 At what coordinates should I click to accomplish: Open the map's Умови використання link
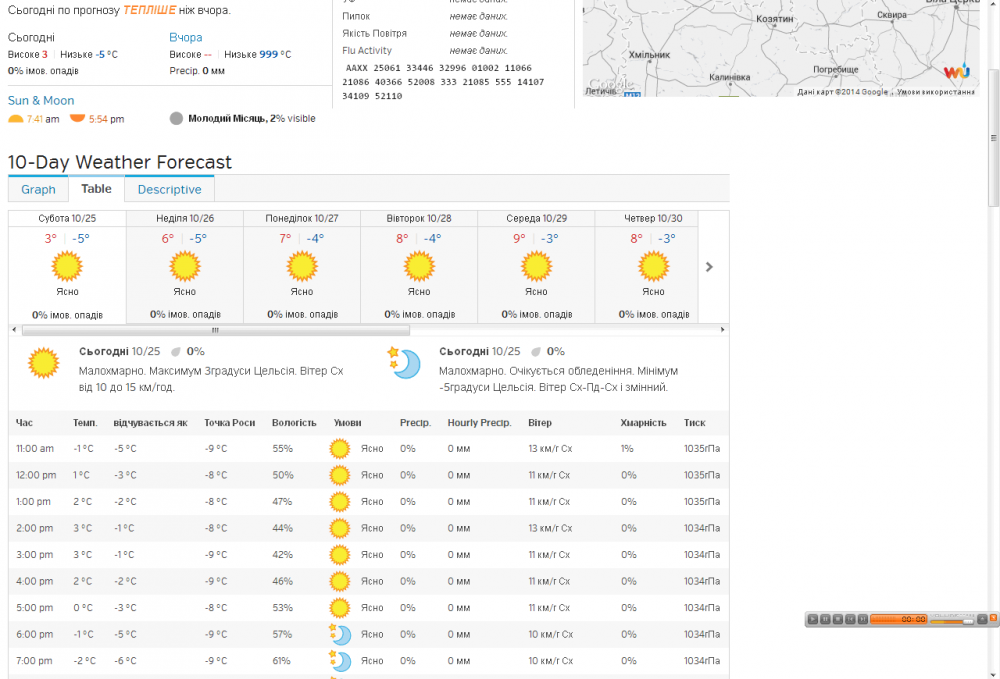(x=936, y=92)
